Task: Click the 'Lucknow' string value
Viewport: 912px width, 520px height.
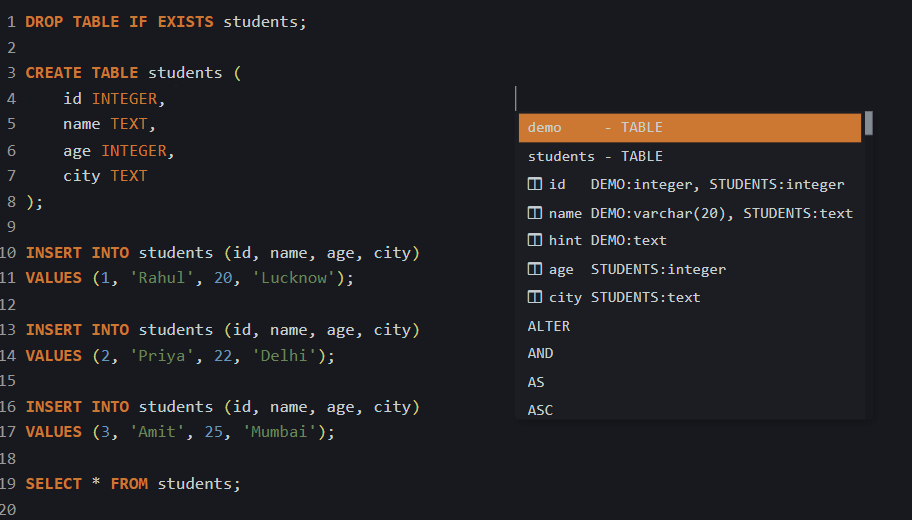Action: 294,278
